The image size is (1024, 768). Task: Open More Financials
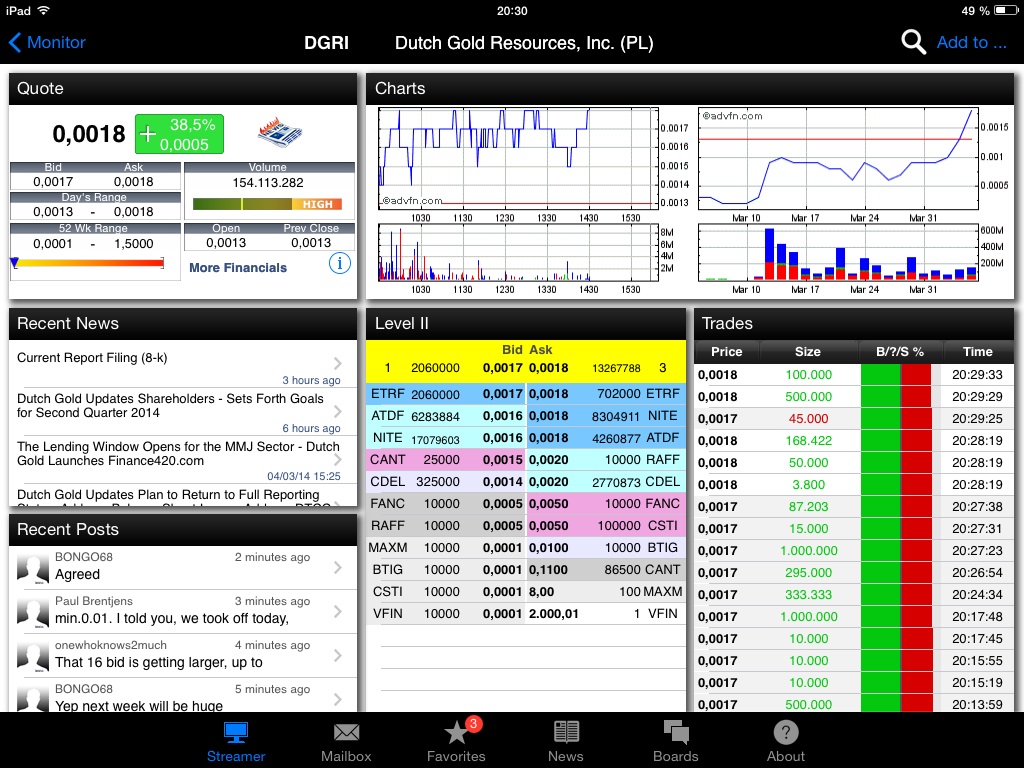click(x=240, y=268)
